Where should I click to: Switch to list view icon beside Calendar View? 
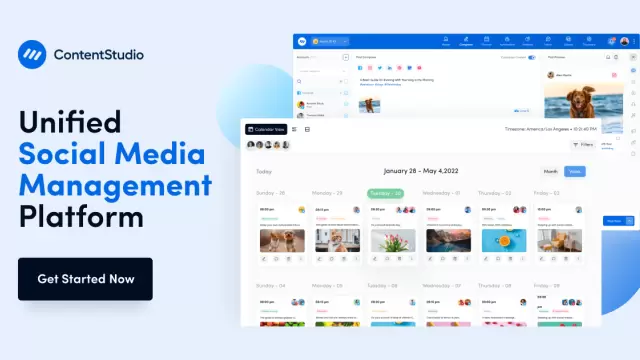295,129
